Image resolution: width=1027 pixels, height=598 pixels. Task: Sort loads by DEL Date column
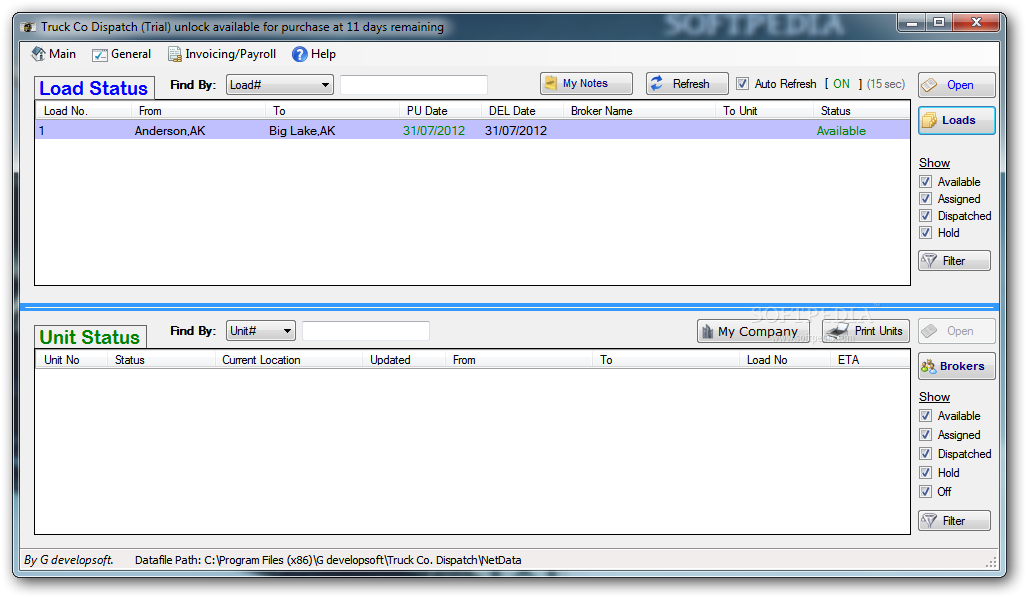coord(522,111)
